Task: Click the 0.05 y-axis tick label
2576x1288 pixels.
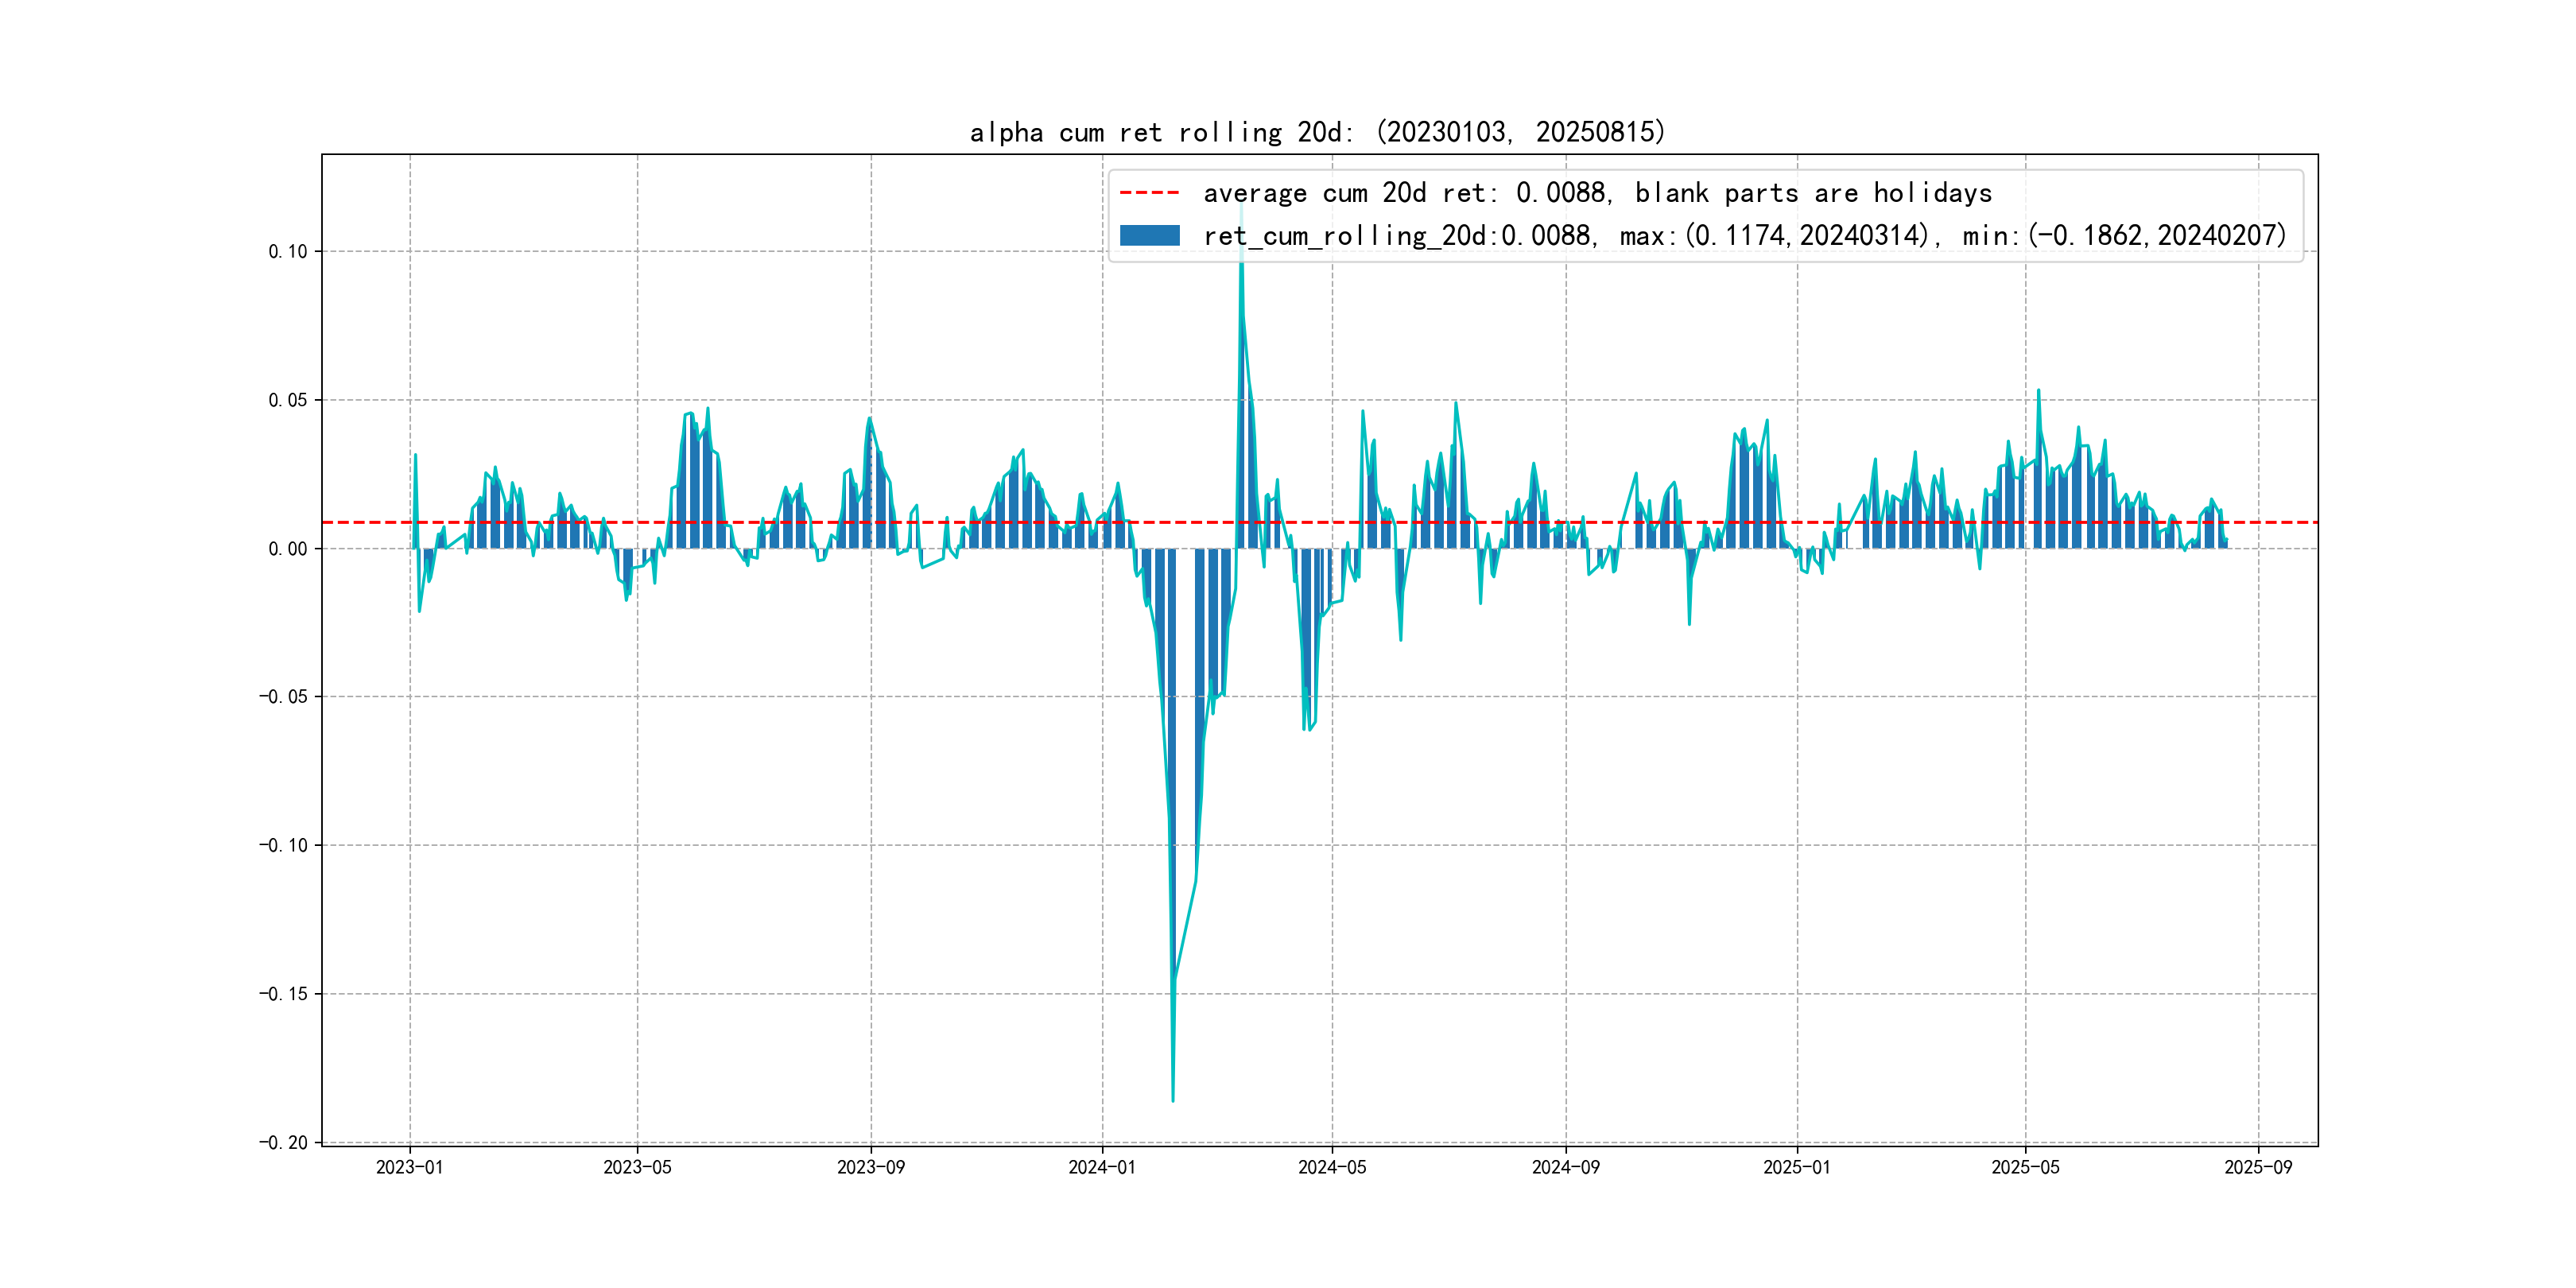Action: click(x=287, y=400)
